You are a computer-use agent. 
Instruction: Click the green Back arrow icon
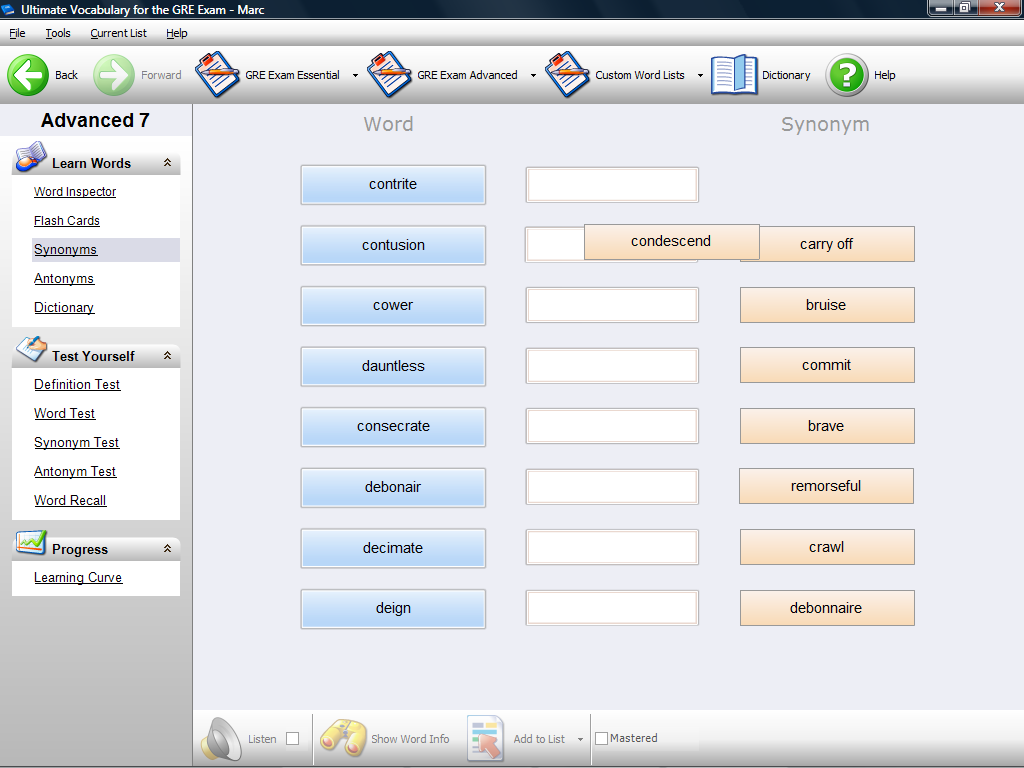tap(28, 75)
